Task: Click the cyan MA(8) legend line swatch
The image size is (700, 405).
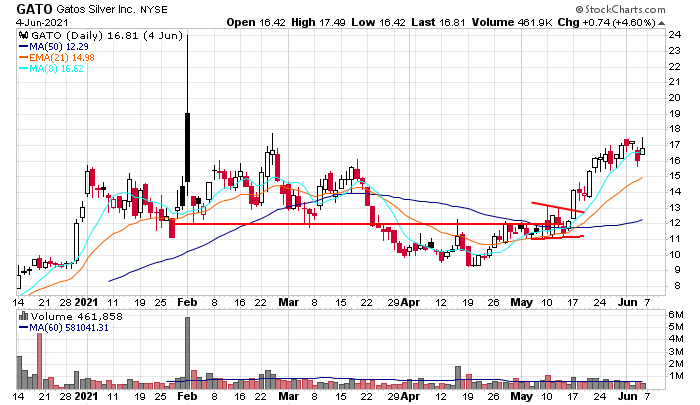Action: (24, 69)
